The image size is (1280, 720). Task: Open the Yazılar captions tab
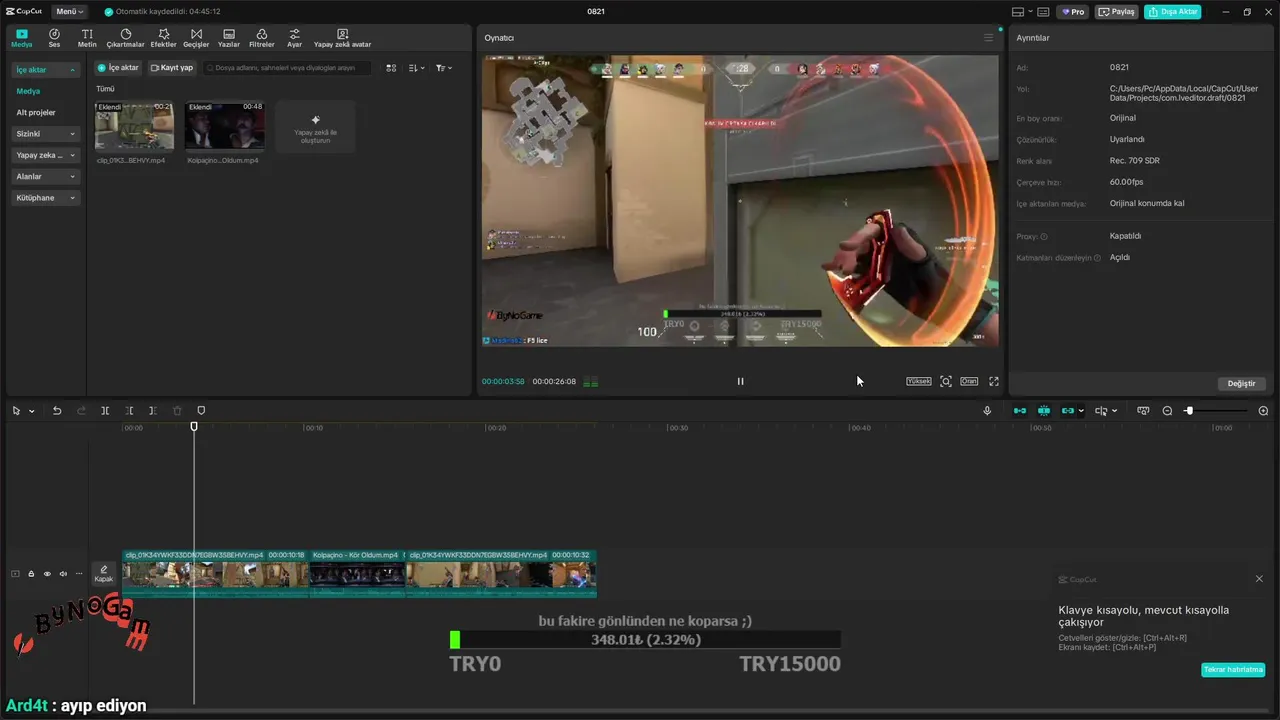229,38
